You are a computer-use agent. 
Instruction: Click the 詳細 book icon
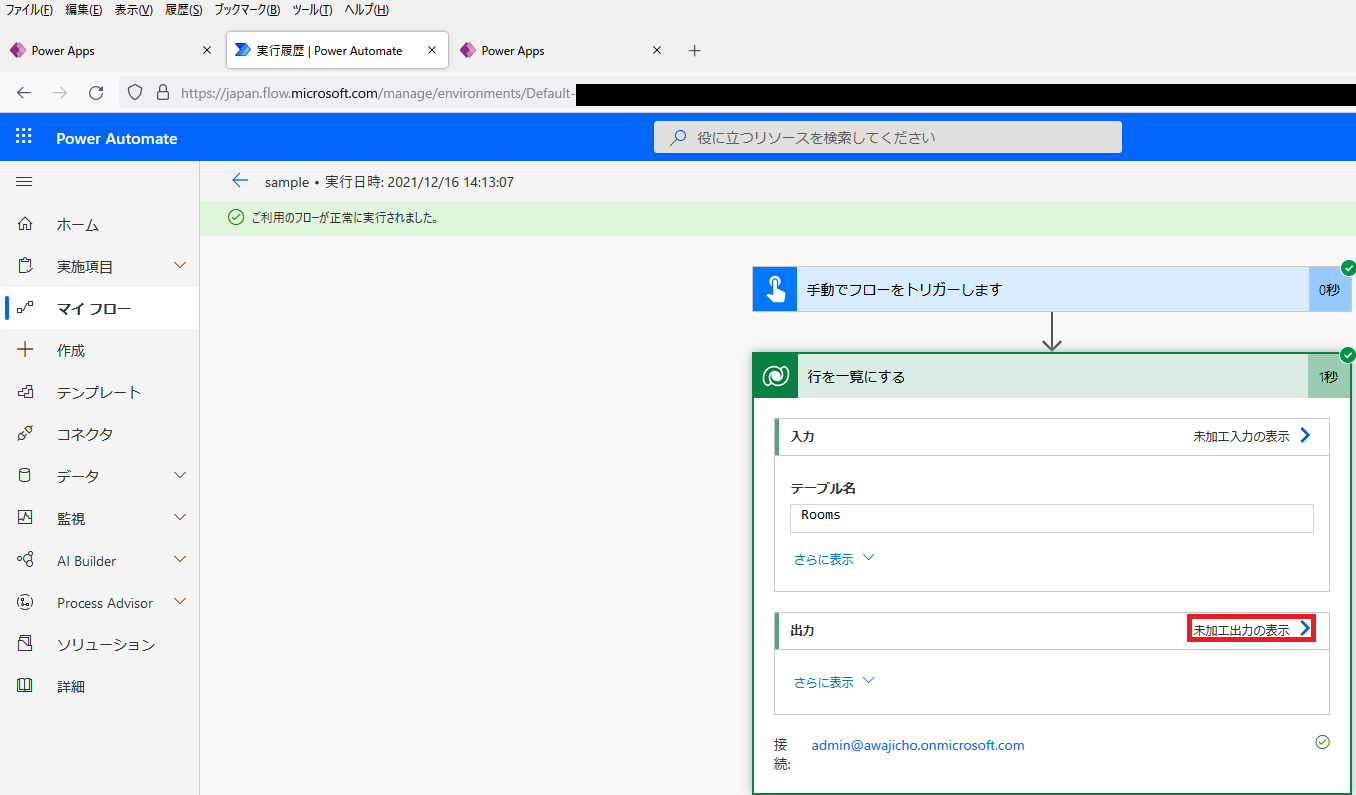tap(25, 686)
